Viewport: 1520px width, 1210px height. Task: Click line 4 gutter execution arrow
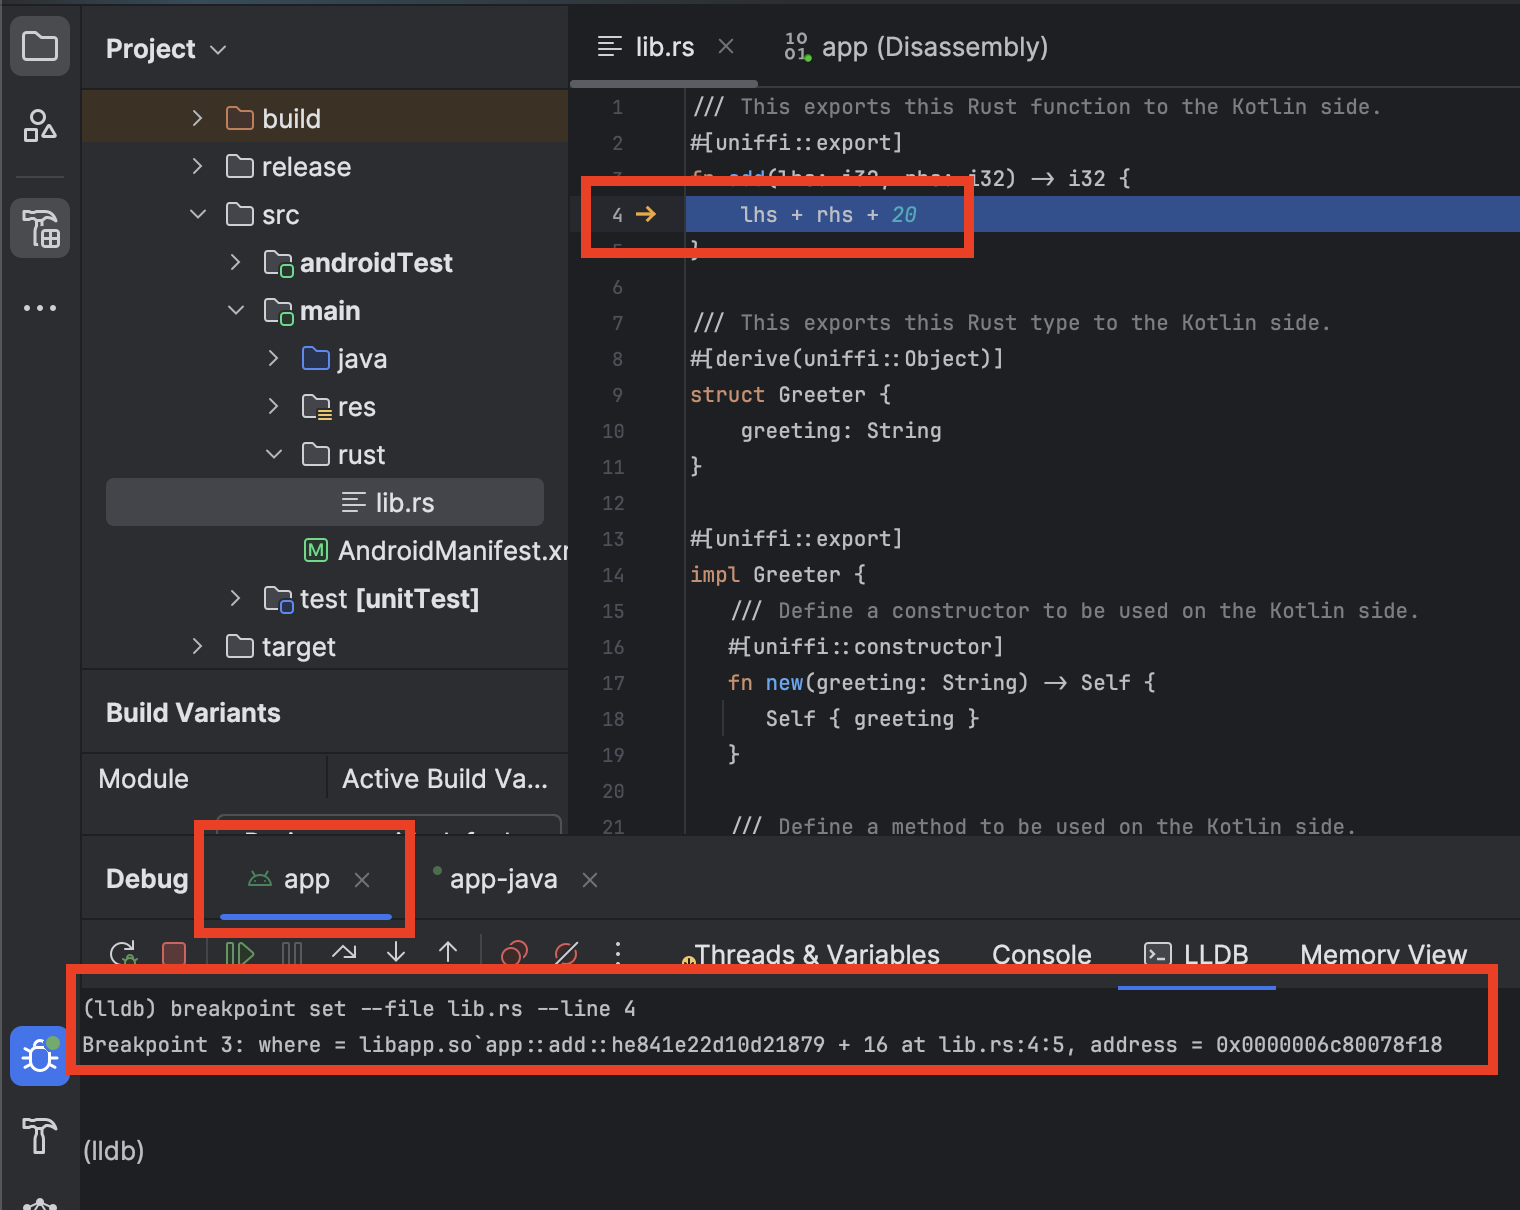[x=646, y=214]
